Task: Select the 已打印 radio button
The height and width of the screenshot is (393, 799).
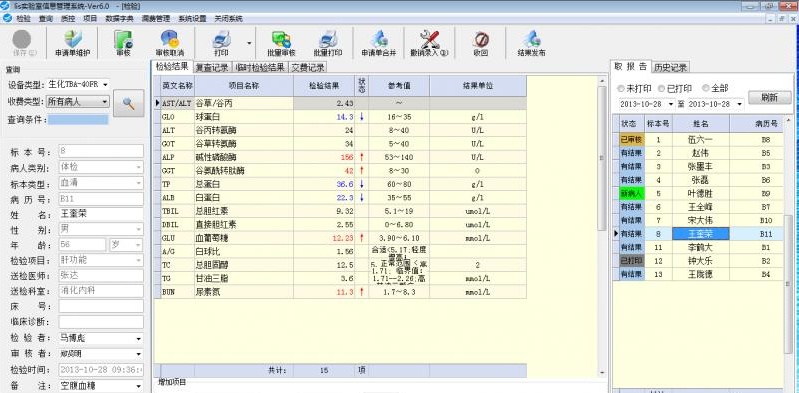Action: tap(661, 89)
